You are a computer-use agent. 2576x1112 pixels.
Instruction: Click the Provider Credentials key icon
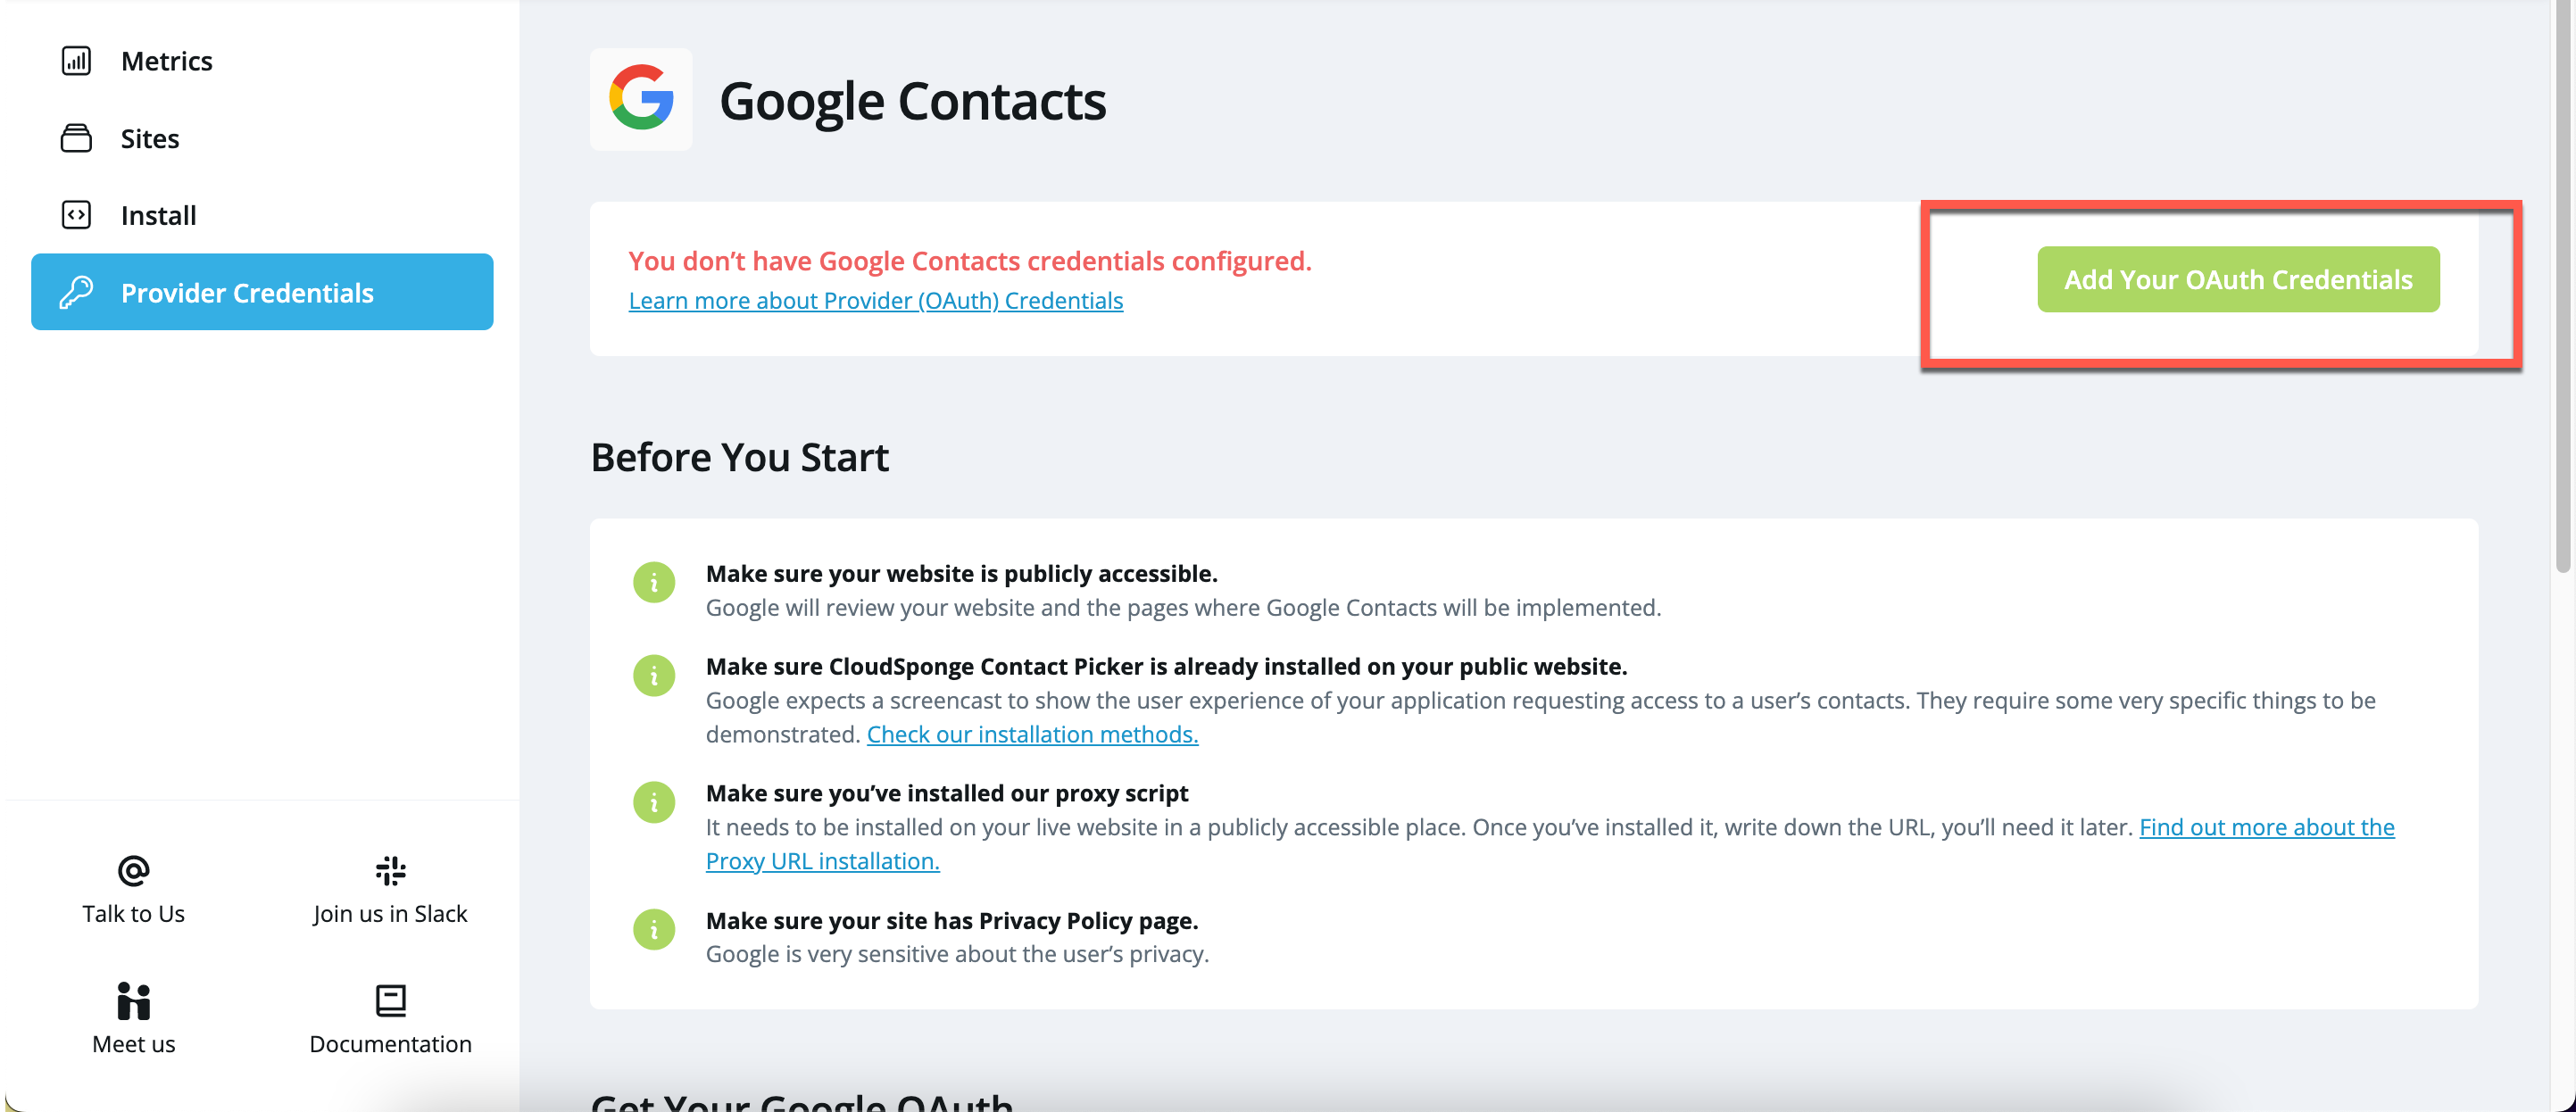pyautogui.click(x=76, y=292)
